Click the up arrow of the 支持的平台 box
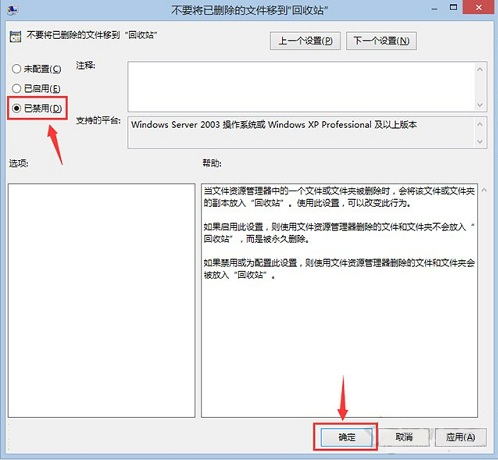Image resolution: width=498 pixels, height=460 pixels. pos(480,124)
